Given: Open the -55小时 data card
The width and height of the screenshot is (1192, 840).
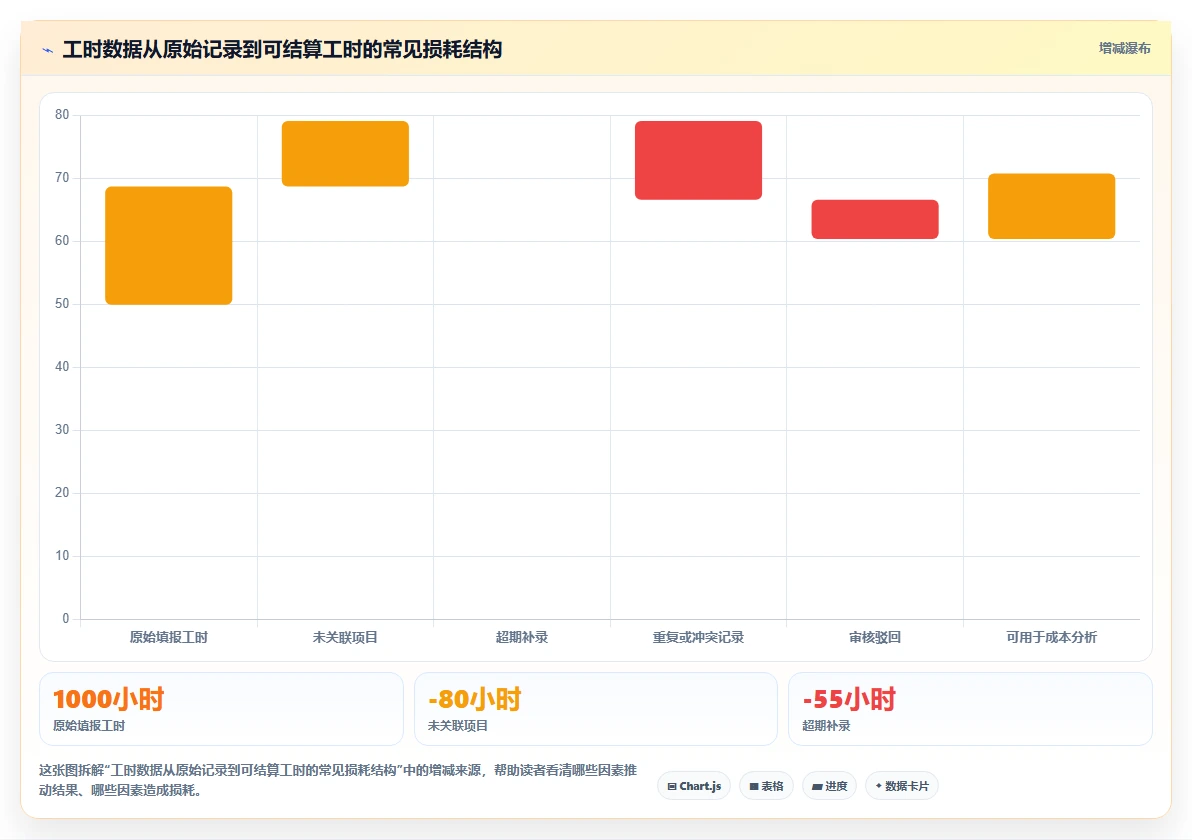Looking at the screenshot, I should 970,708.
